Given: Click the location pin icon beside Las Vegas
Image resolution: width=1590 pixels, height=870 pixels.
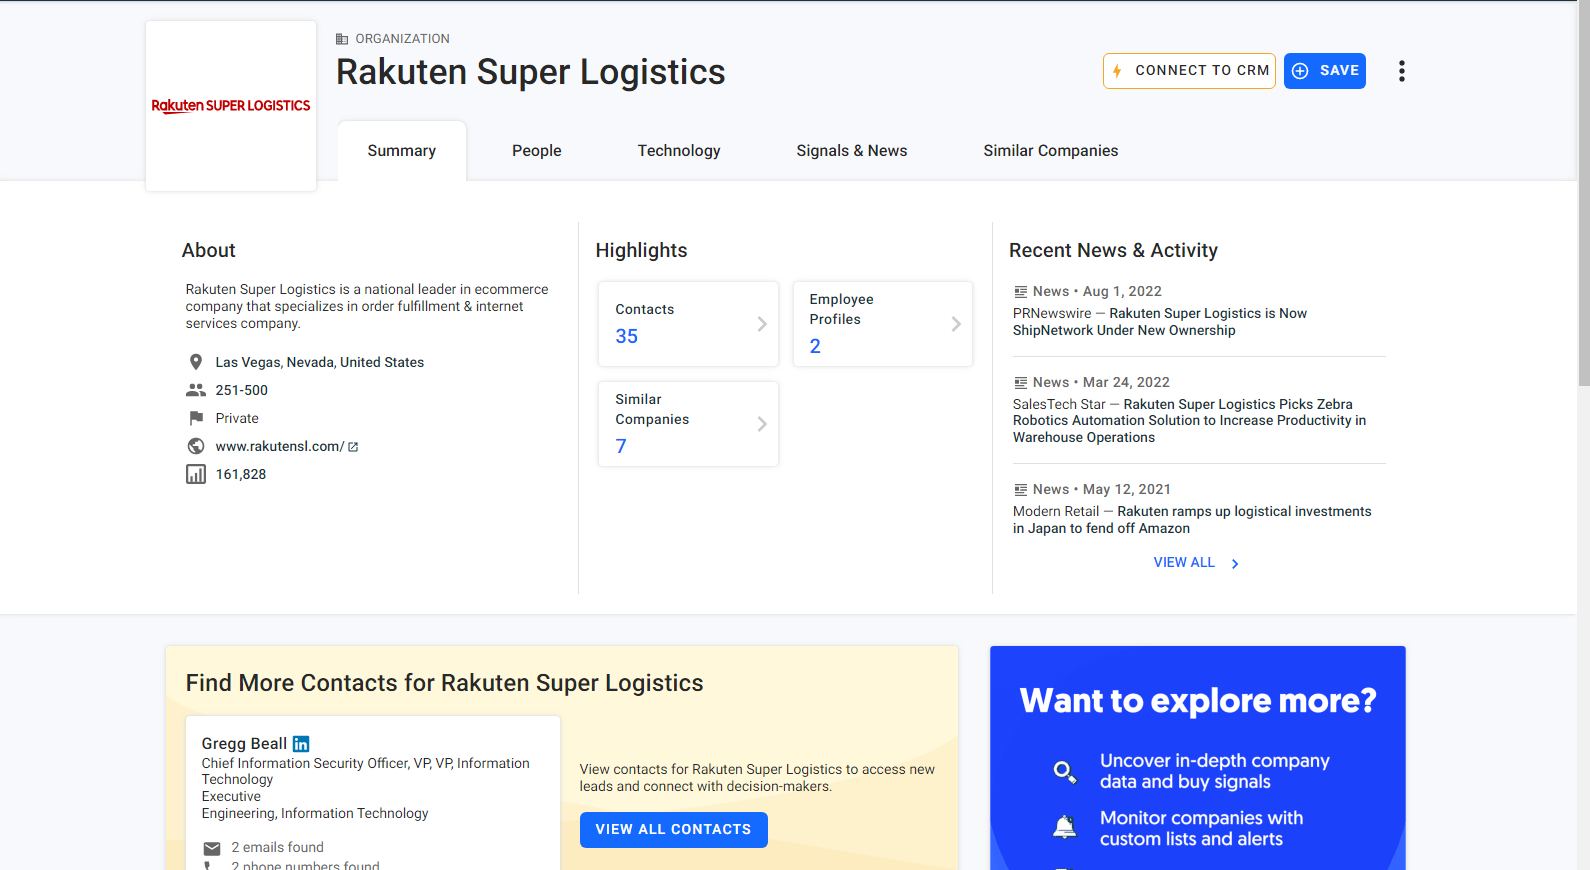Looking at the screenshot, I should 196,362.
